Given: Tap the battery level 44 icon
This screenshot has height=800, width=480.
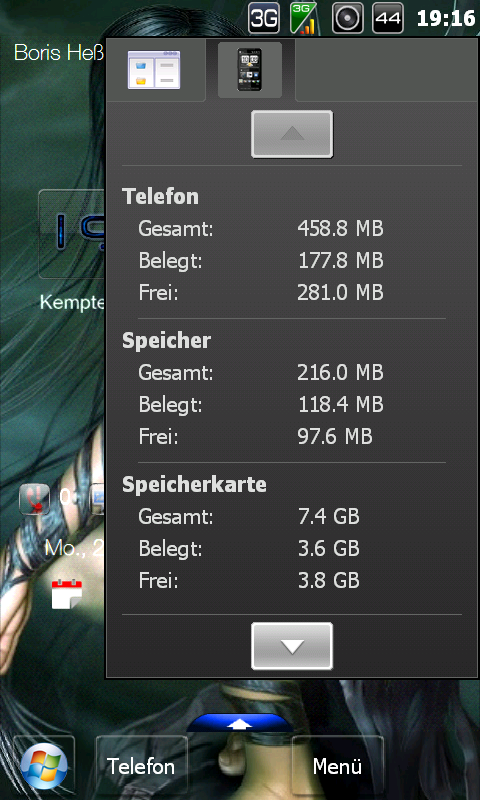Looking at the screenshot, I should click(388, 18).
